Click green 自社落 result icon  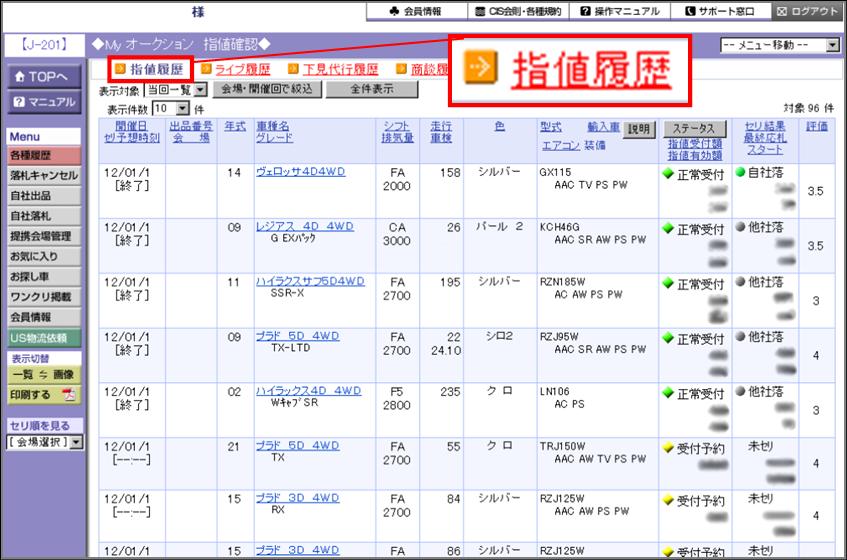coord(740,173)
